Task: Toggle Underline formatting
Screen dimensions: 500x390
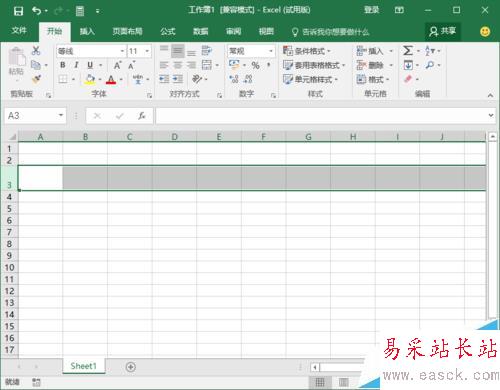Action: (x=90, y=65)
